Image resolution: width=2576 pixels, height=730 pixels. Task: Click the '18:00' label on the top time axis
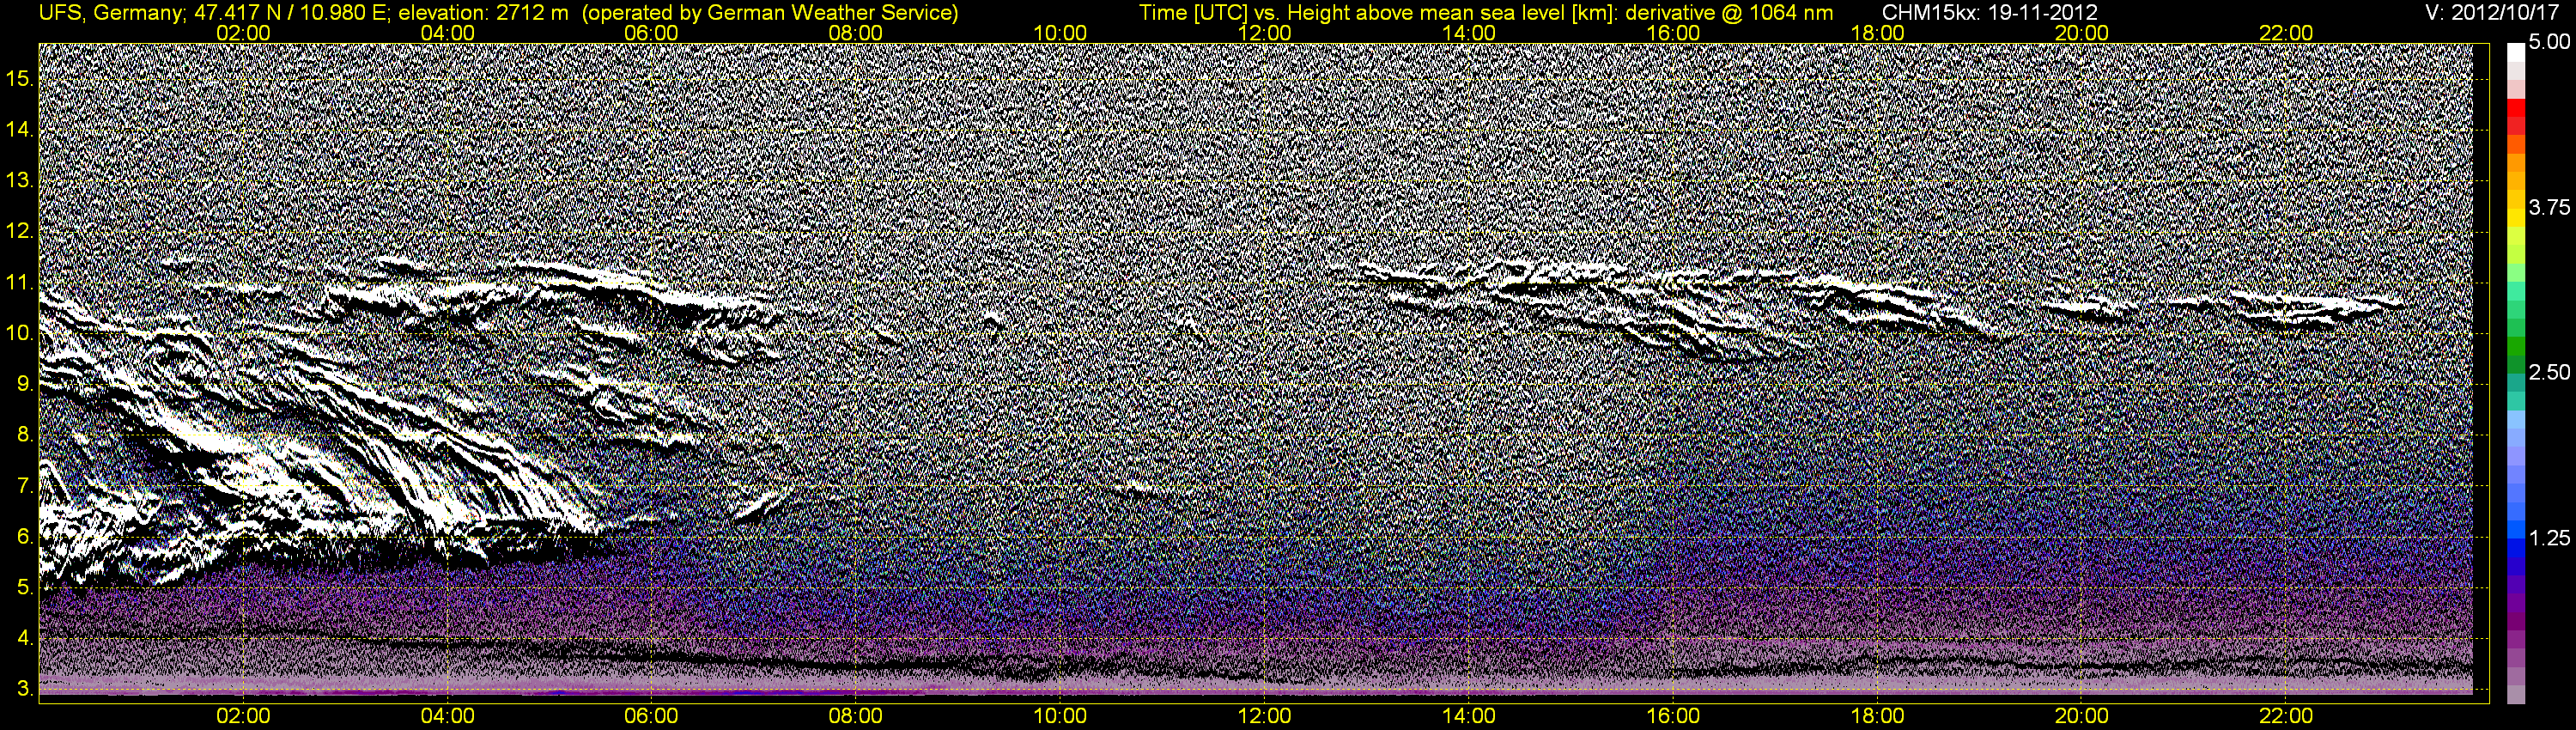pos(1878,33)
